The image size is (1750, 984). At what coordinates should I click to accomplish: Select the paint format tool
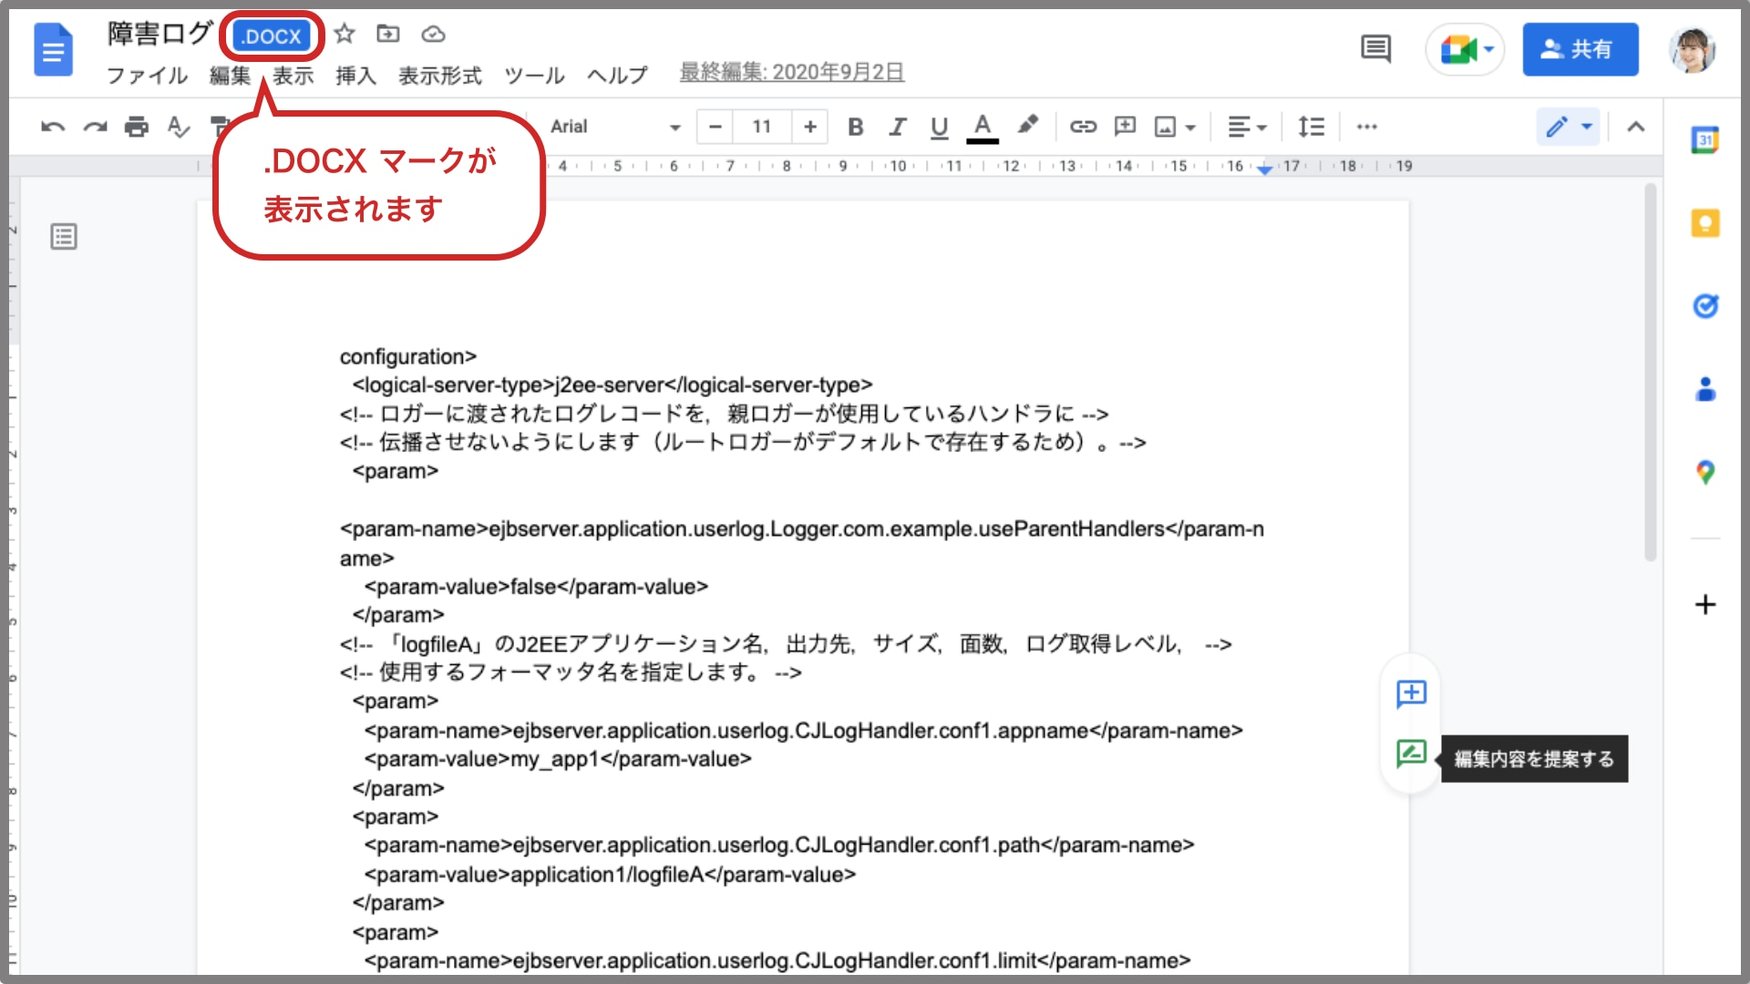(218, 127)
